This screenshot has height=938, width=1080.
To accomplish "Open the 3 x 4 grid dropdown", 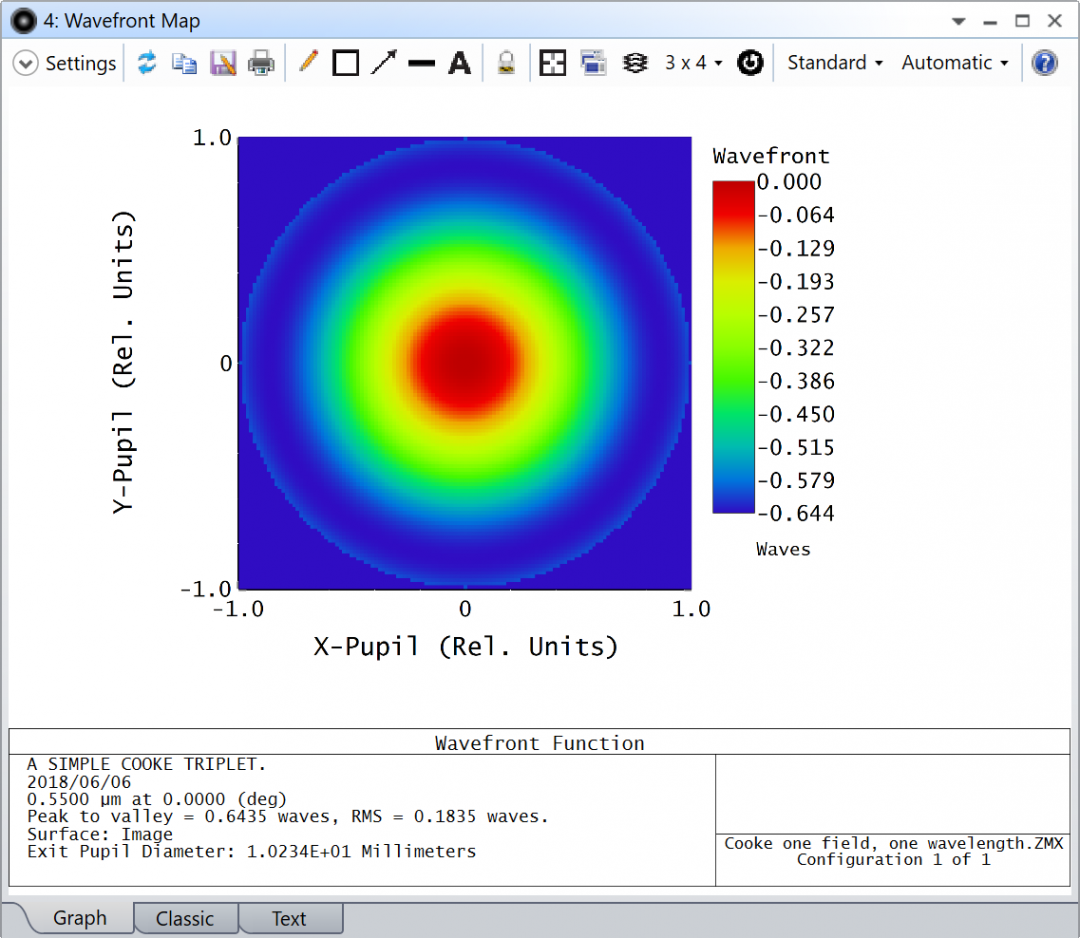I will click(x=693, y=63).
